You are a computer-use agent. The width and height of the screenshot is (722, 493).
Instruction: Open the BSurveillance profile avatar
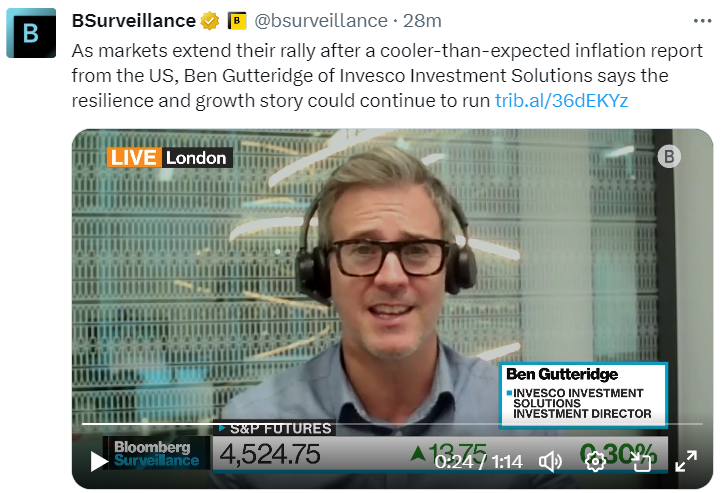31,33
